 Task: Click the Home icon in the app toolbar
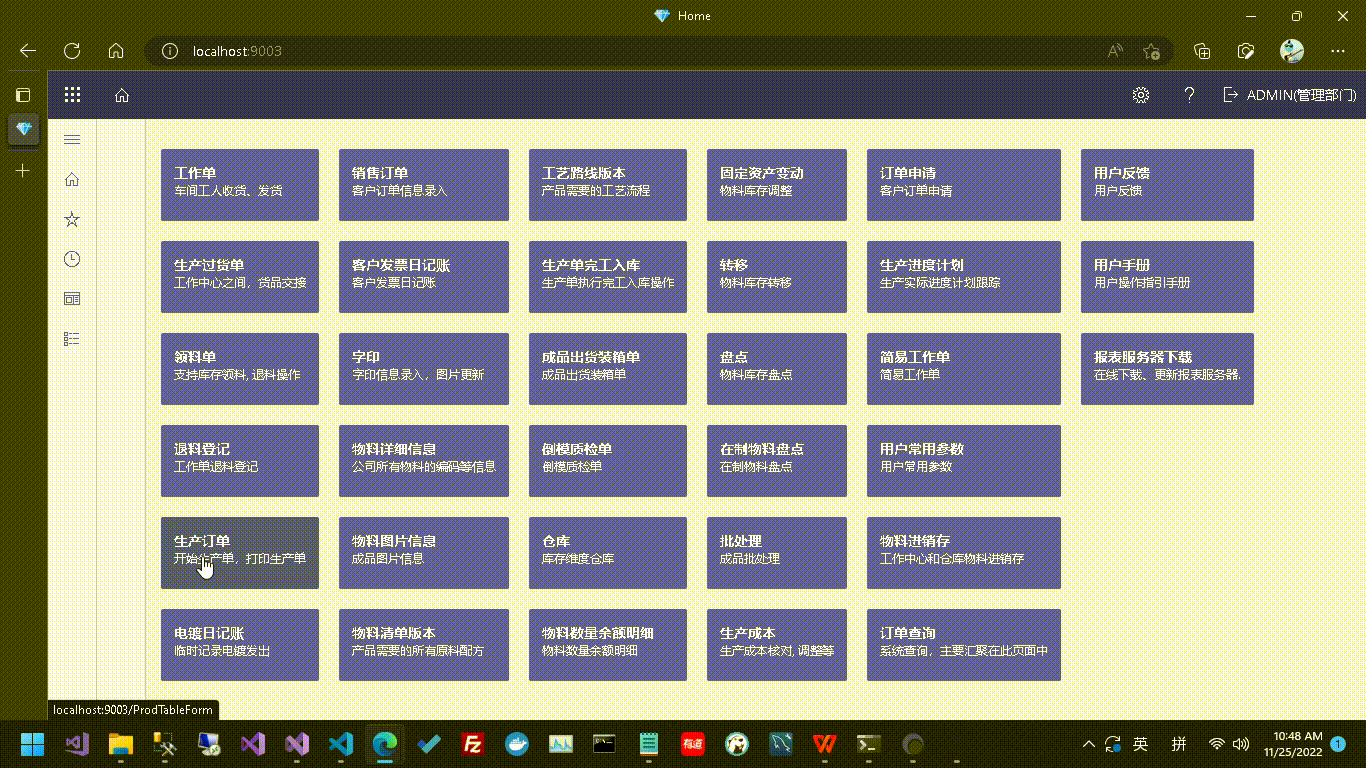121,94
